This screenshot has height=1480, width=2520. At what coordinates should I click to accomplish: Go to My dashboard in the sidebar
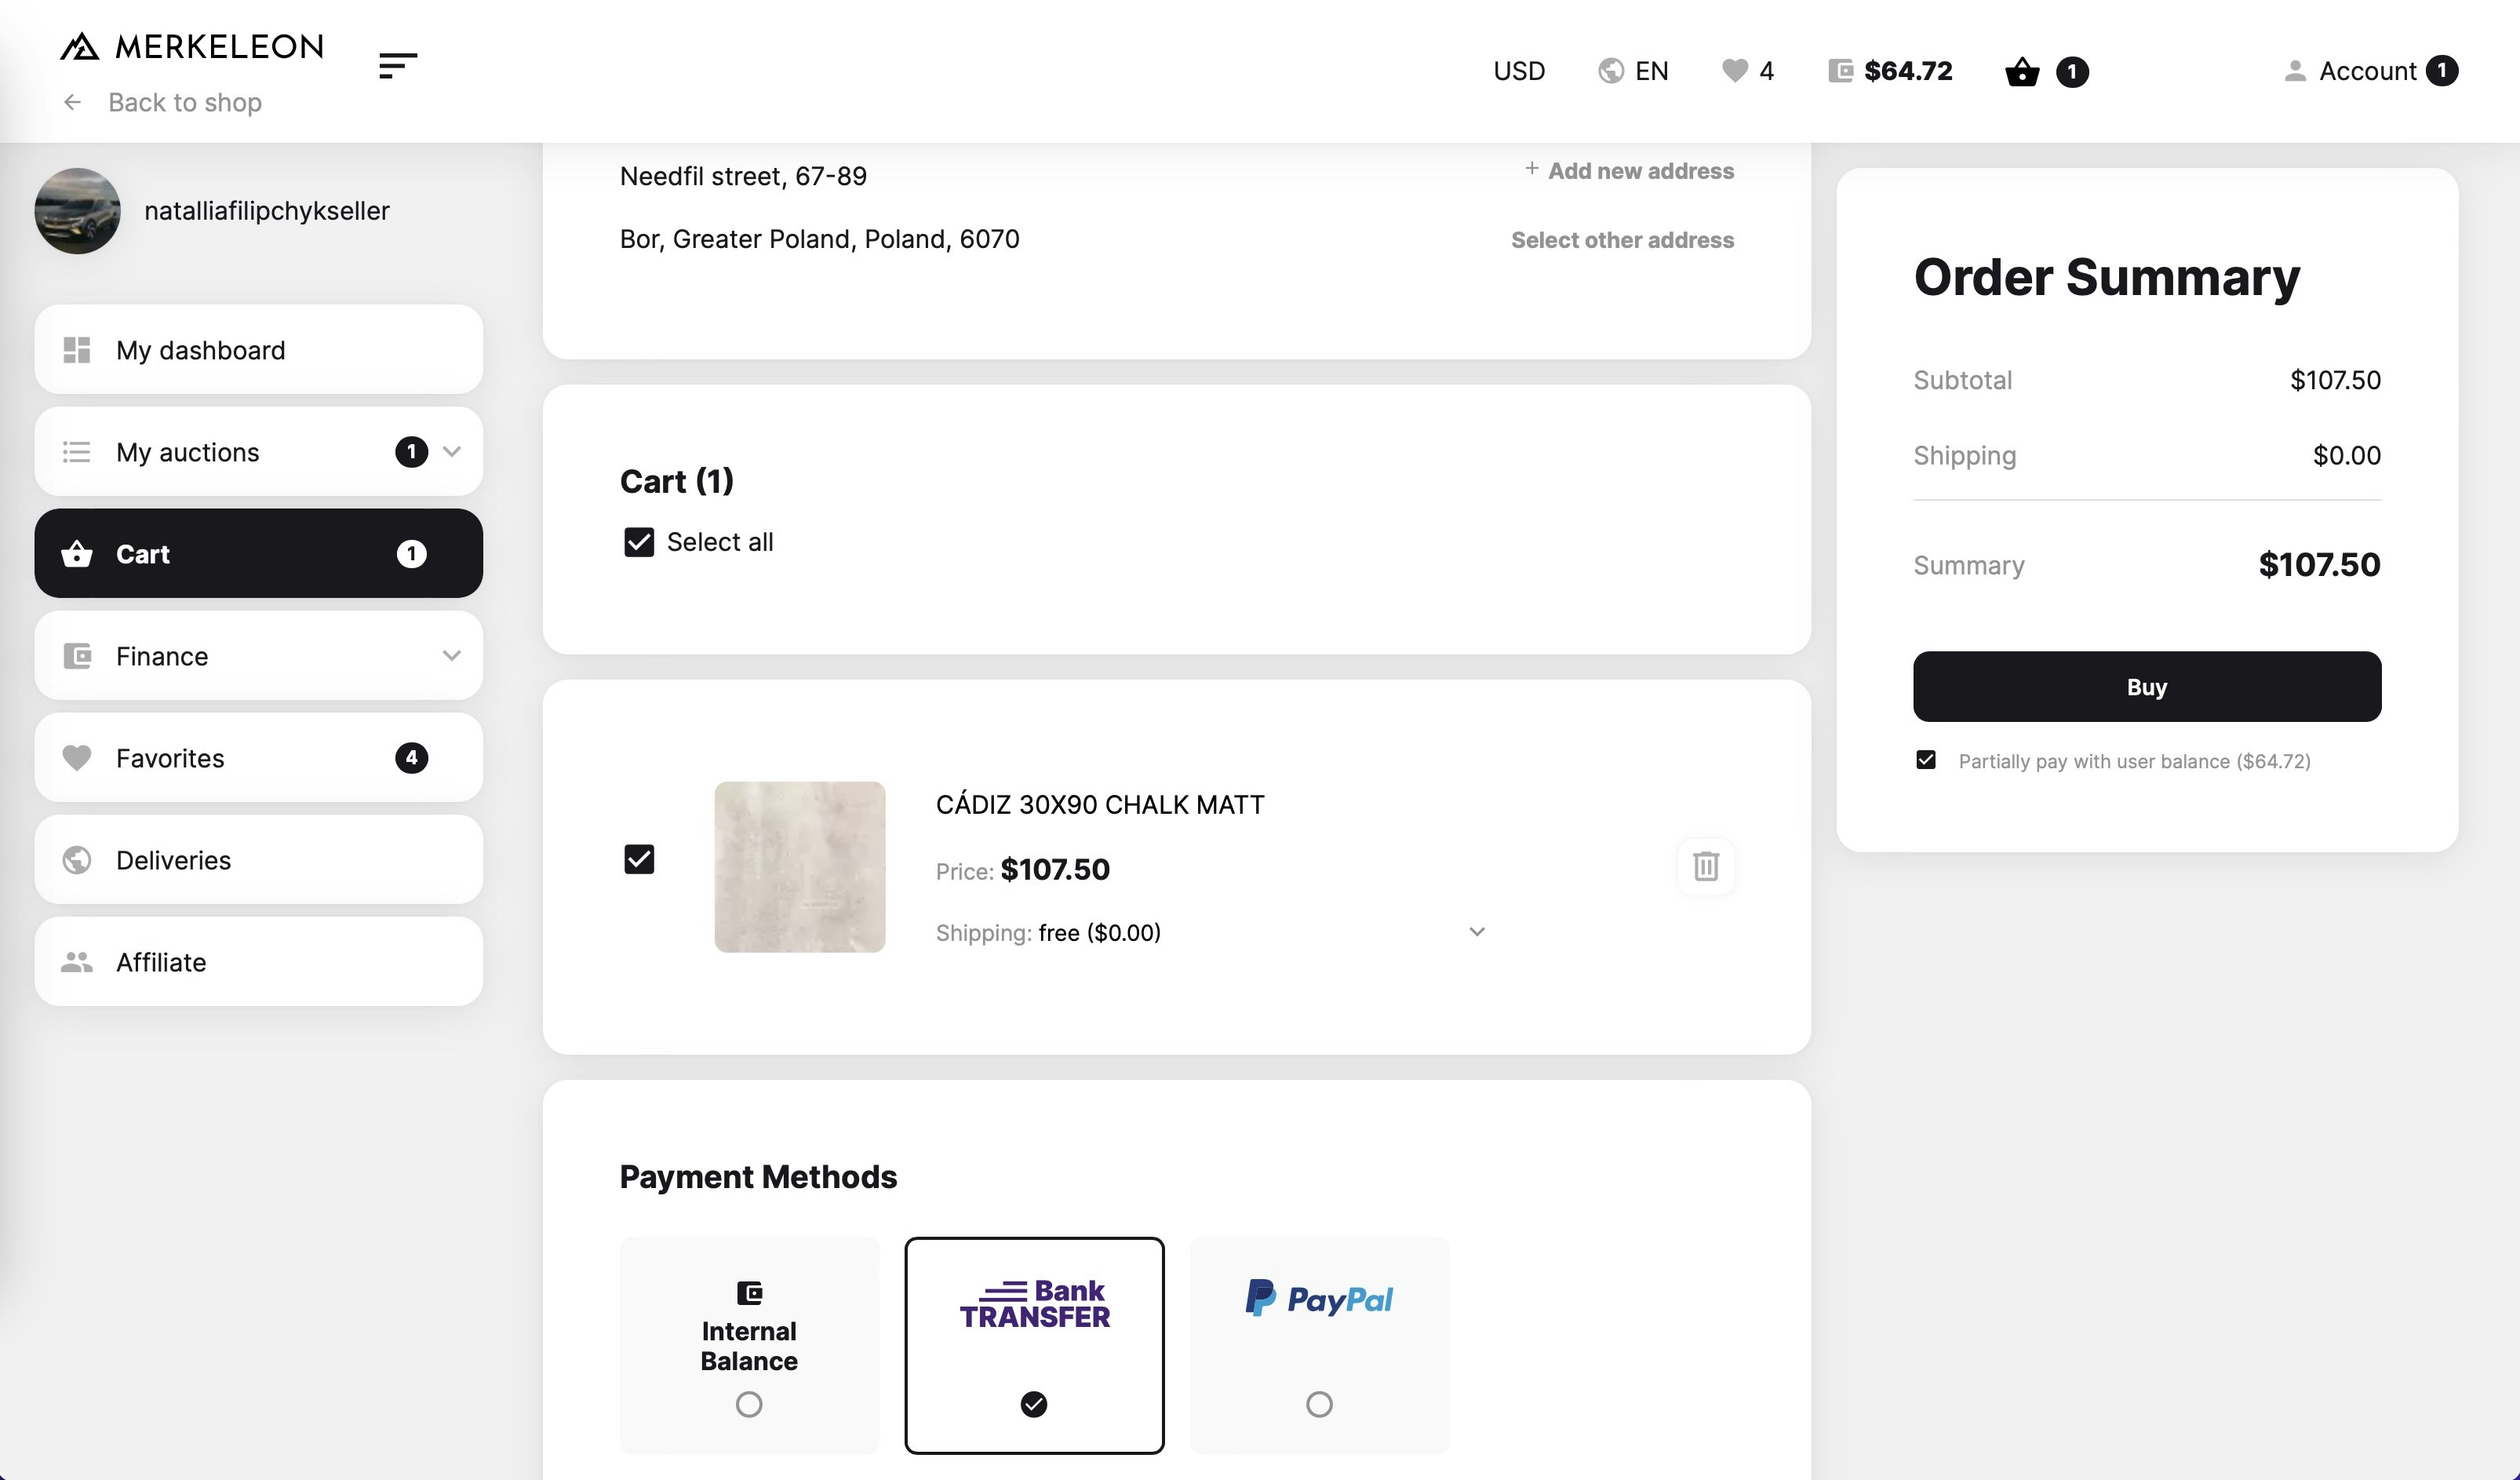coord(258,350)
